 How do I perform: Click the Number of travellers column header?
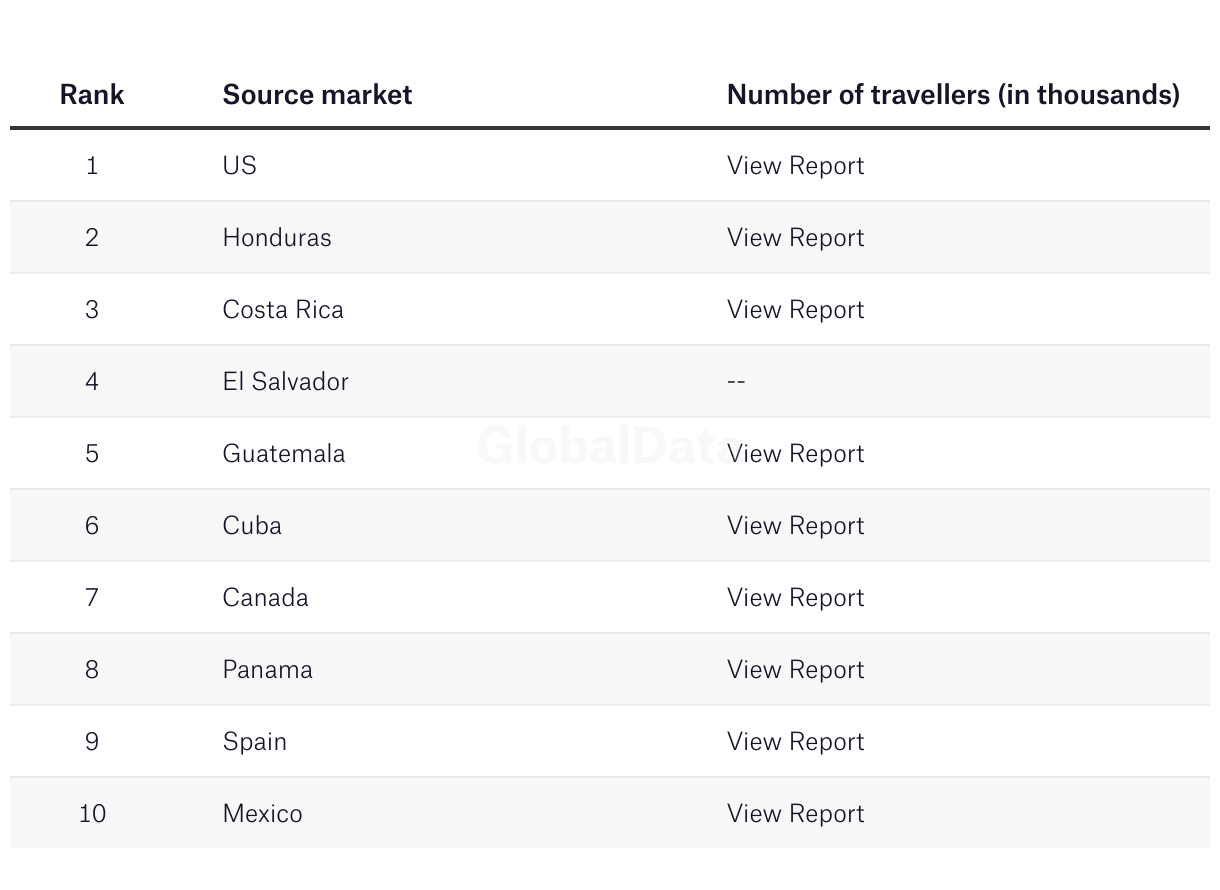953,94
